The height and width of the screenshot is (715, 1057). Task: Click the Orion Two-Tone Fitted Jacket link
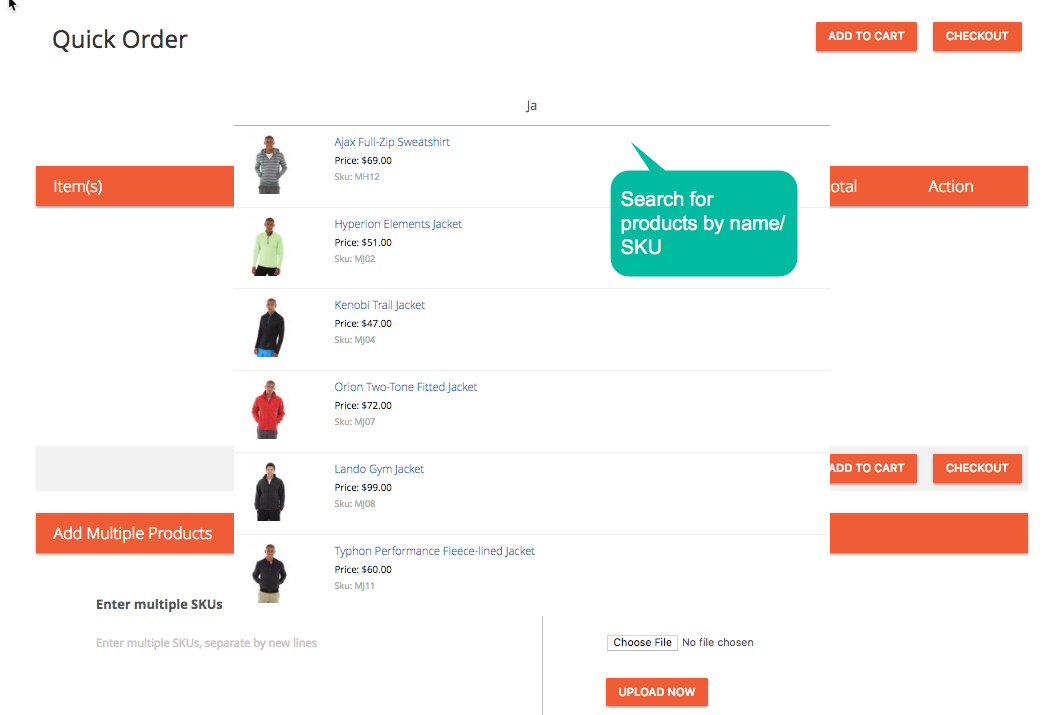pyautogui.click(x=405, y=387)
